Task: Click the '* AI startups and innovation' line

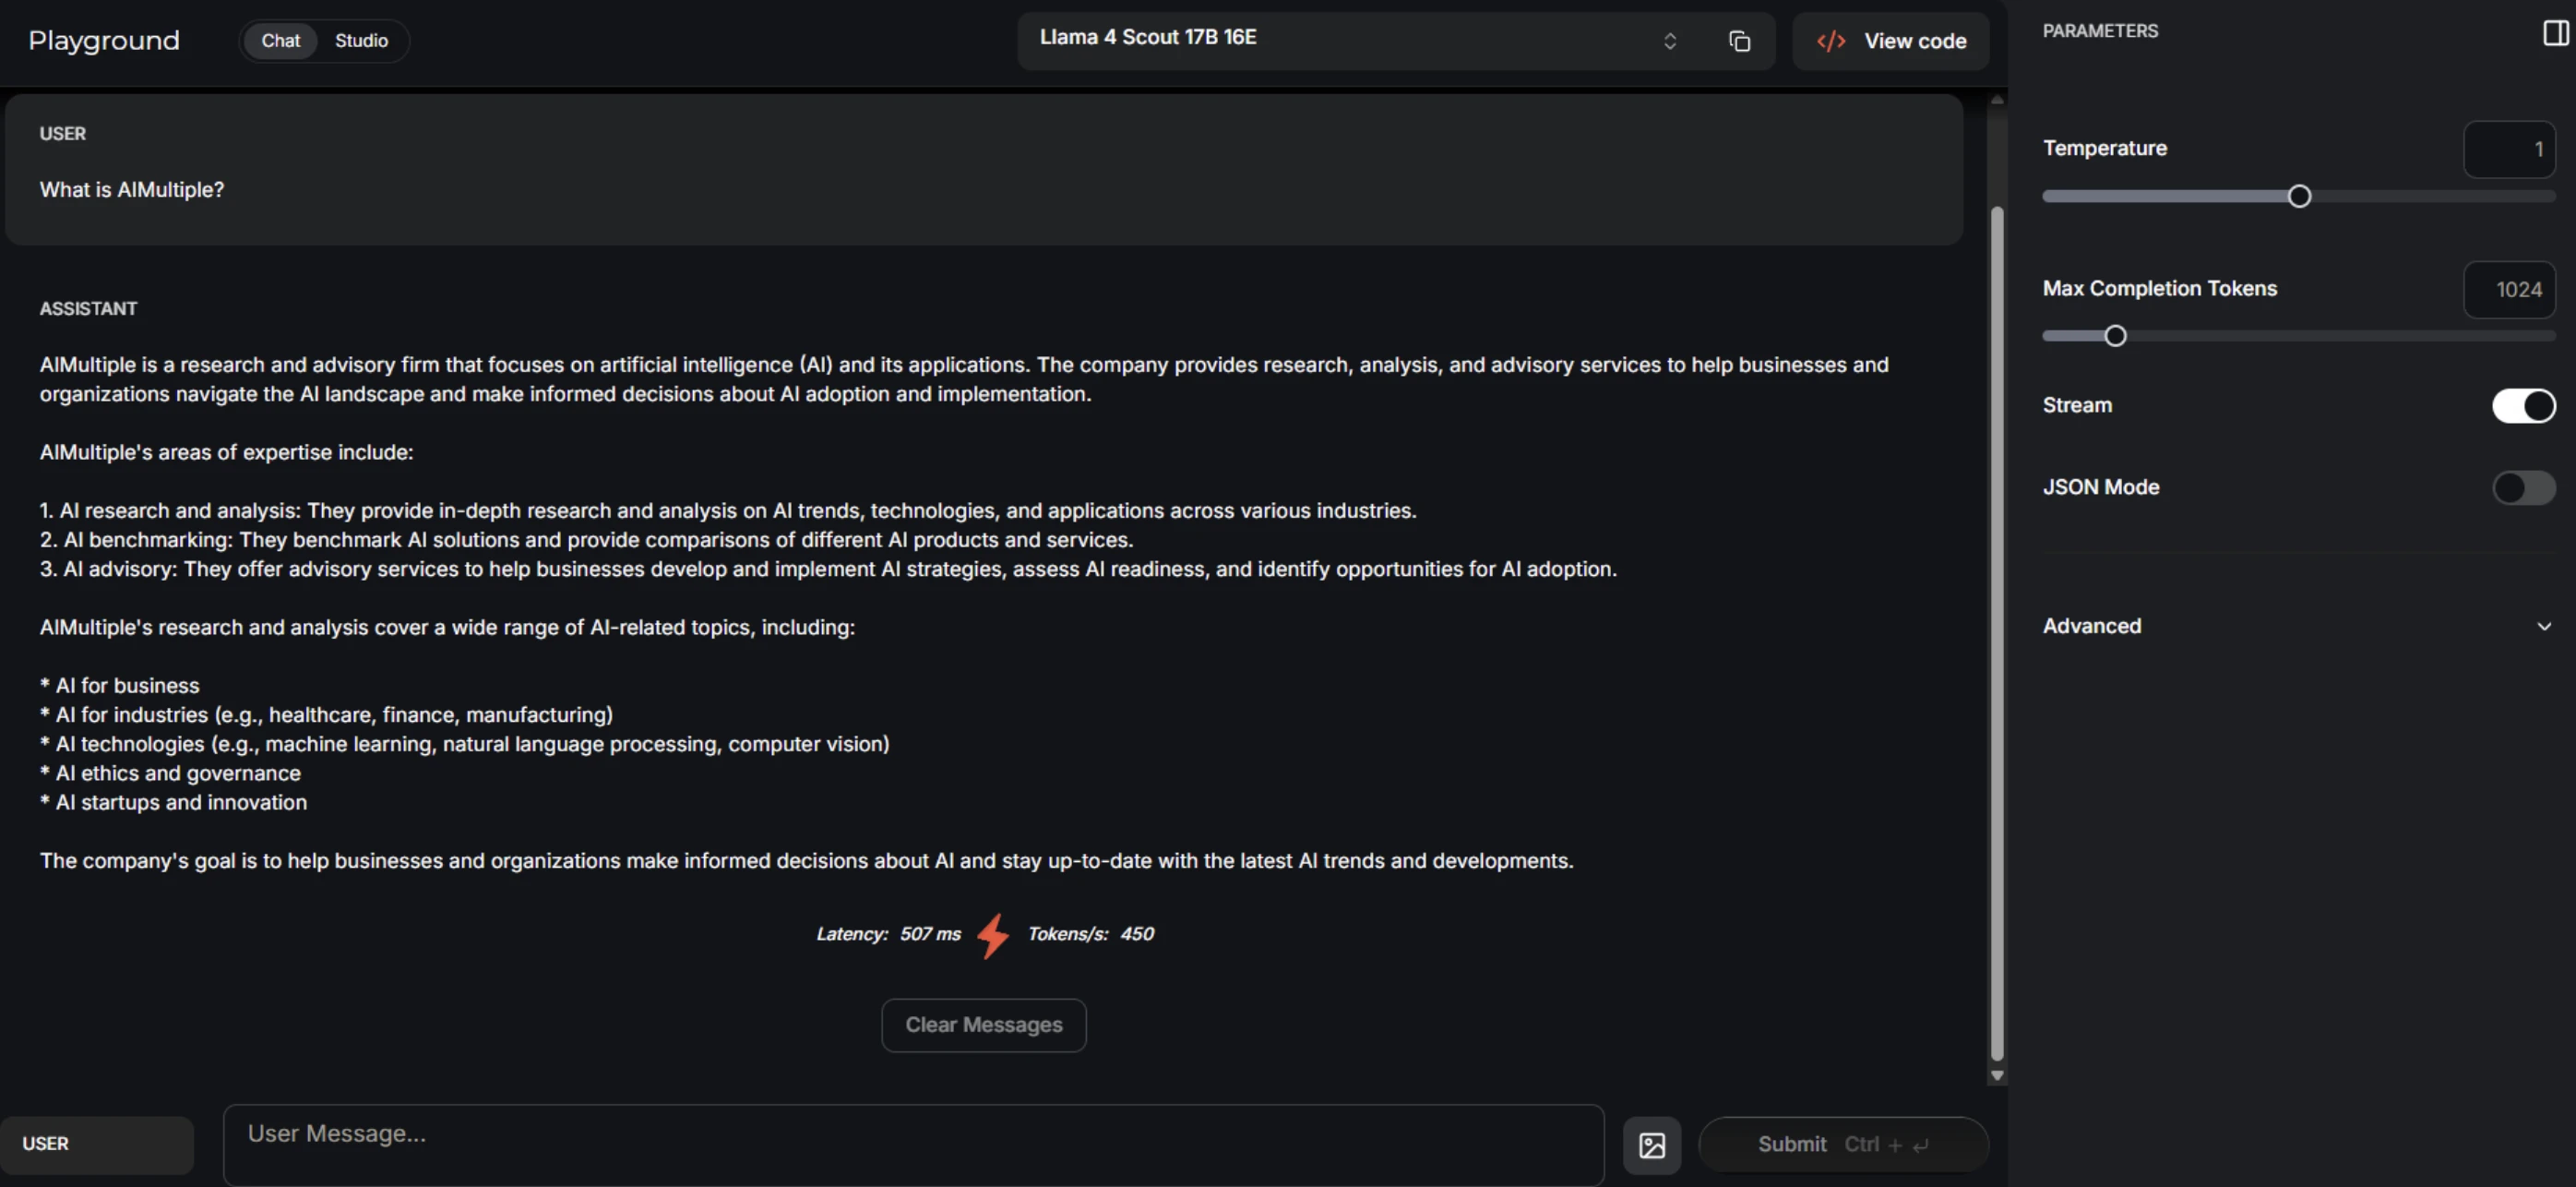Action: 173,802
